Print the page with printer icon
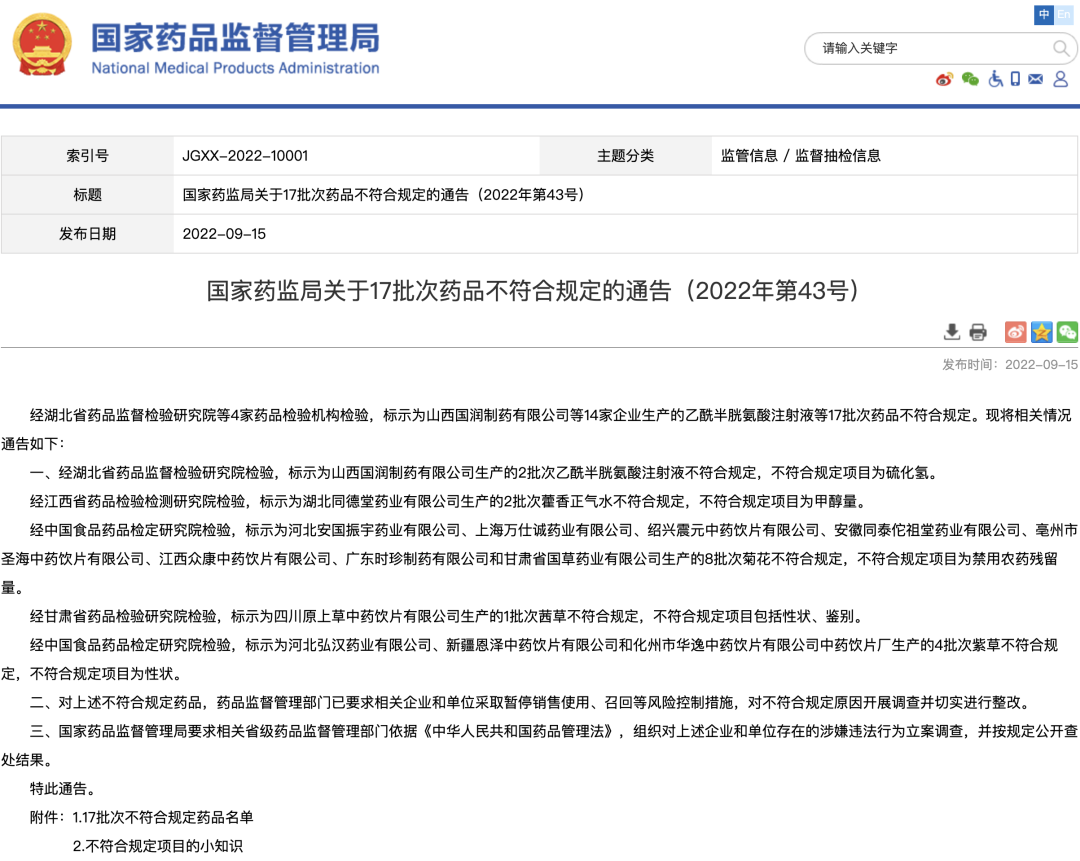Image resolution: width=1080 pixels, height=861 pixels. (x=977, y=332)
